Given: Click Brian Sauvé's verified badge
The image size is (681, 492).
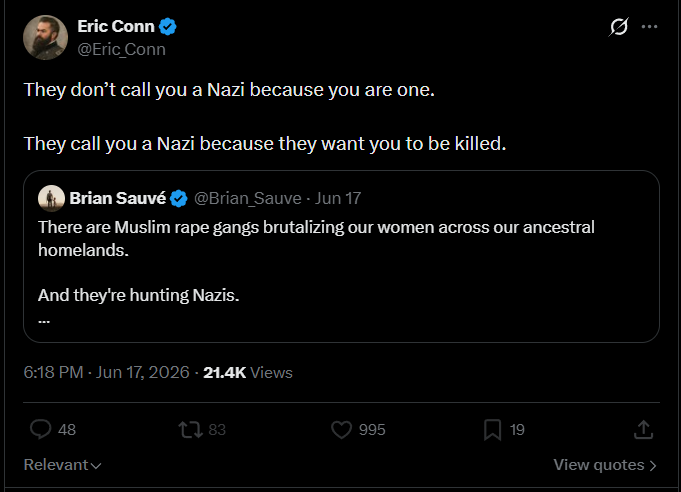Looking at the screenshot, I should [179, 198].
